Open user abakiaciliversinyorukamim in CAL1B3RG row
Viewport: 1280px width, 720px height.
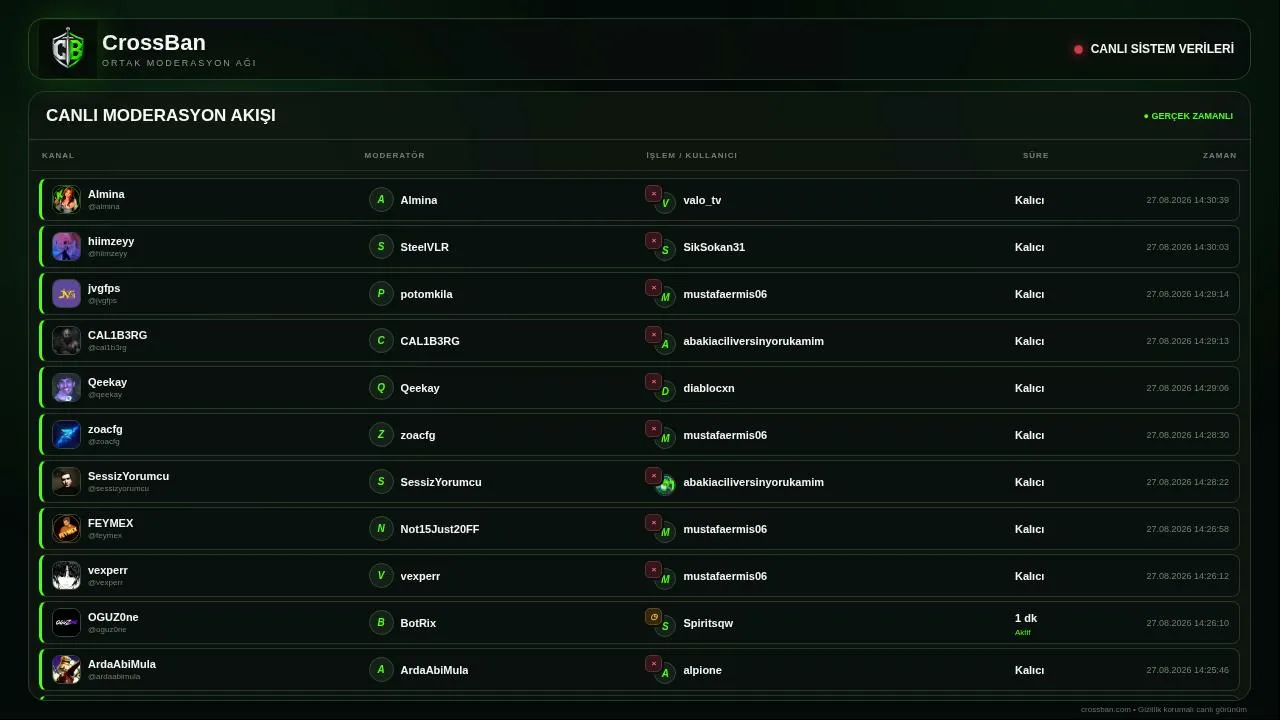[753, 341]
